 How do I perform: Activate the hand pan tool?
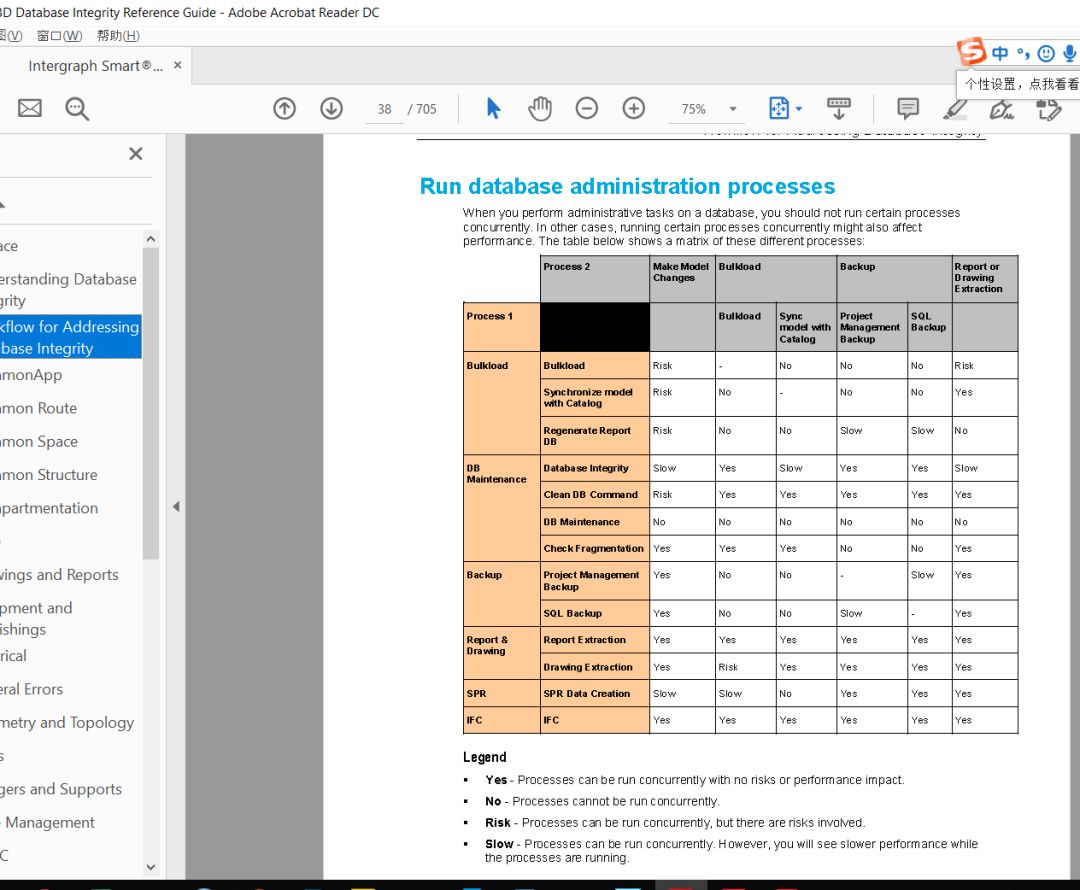[x=540, y=108]
